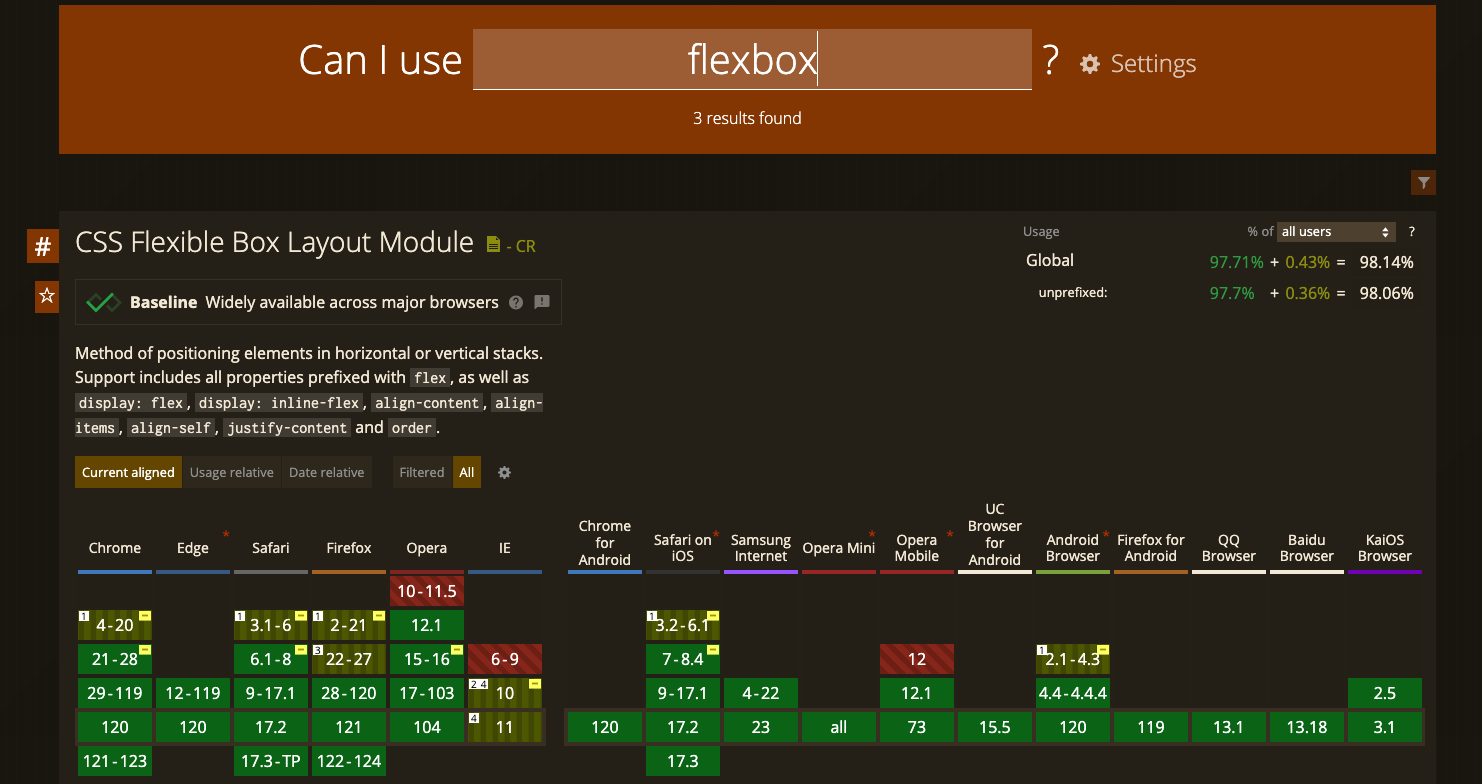Select Firefox 22-27 cell
This screenshot has width=1482, height=784.
(x=349, y=659)
